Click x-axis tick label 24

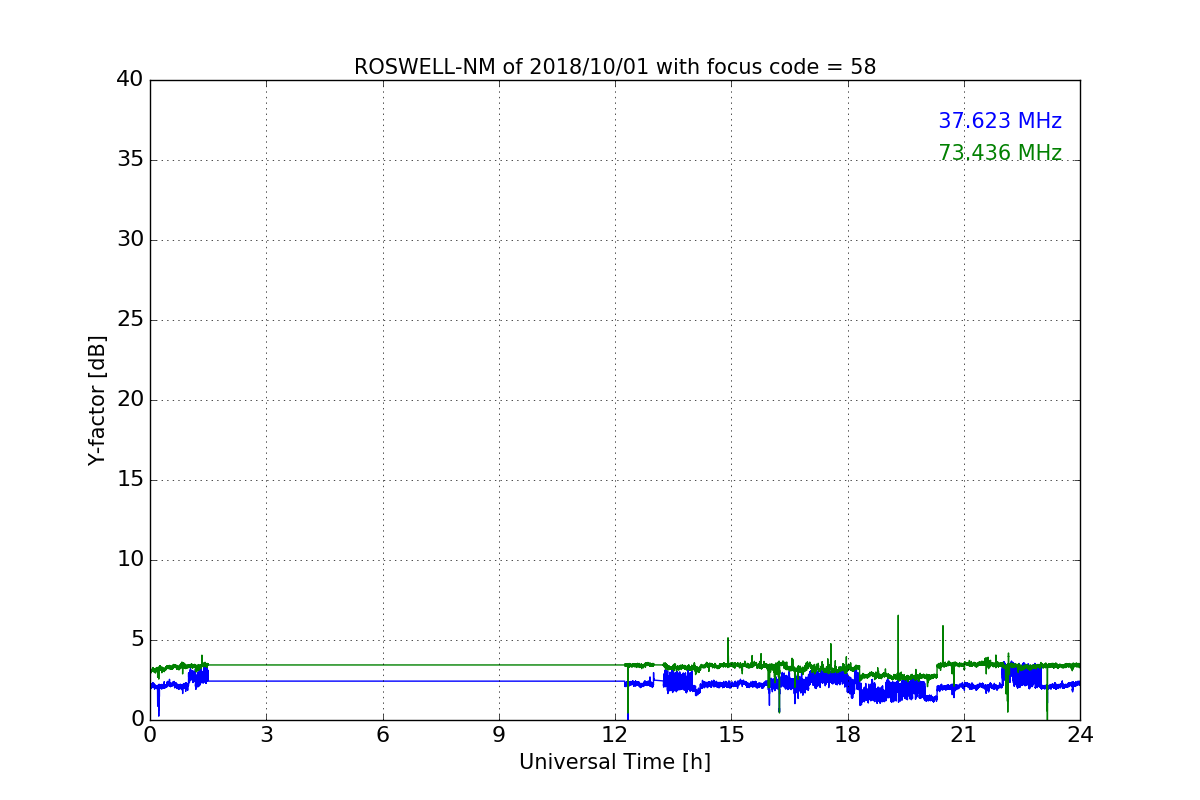1080,734
